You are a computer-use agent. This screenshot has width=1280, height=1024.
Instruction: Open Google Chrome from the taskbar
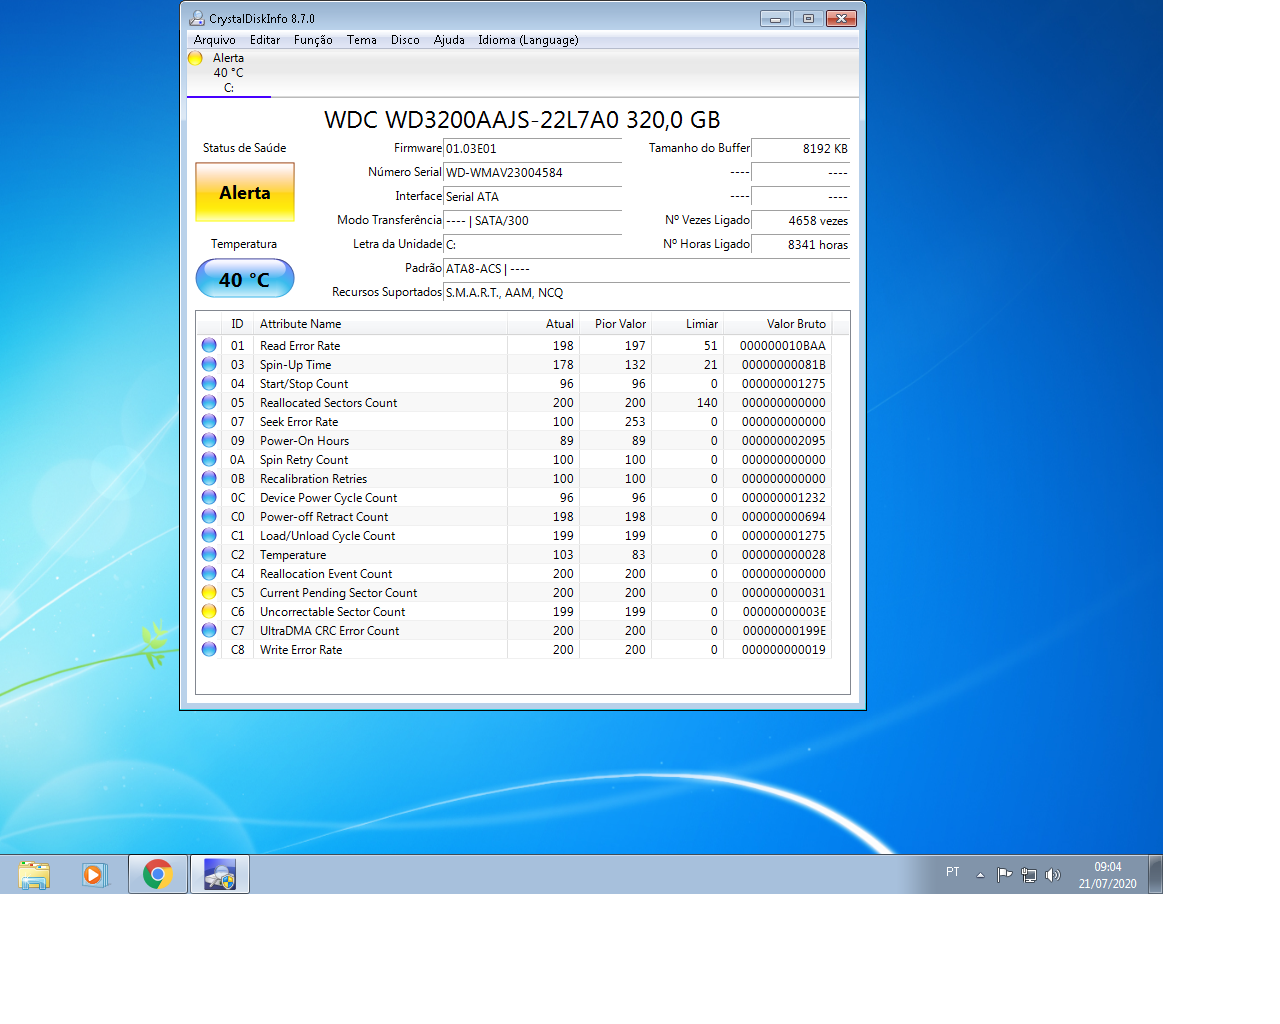pos(158,875)
